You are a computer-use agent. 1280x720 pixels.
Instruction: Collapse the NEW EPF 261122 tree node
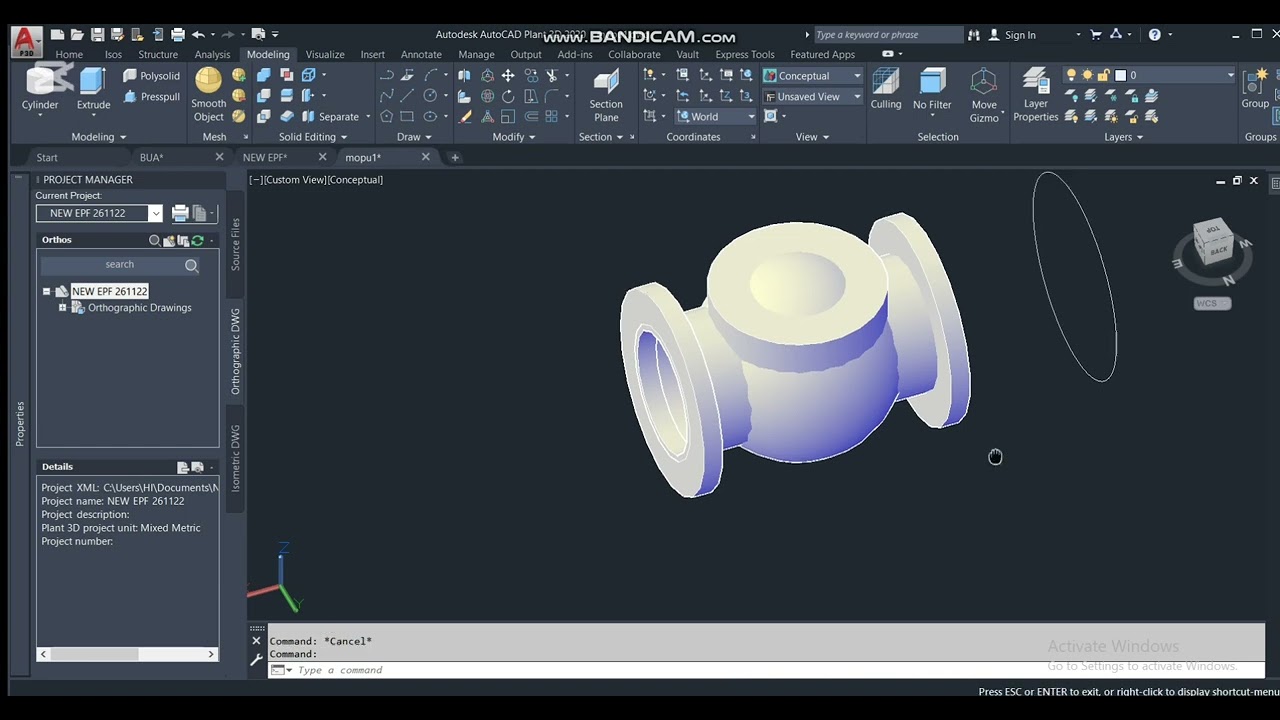point(46,292)
